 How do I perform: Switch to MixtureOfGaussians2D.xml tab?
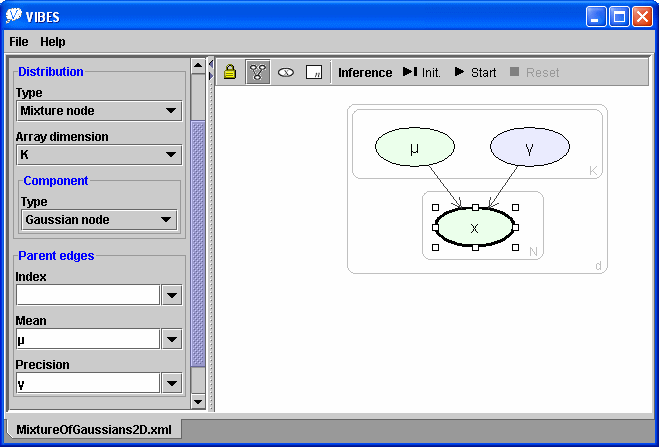pyautogui.click(x=93, y=429)
